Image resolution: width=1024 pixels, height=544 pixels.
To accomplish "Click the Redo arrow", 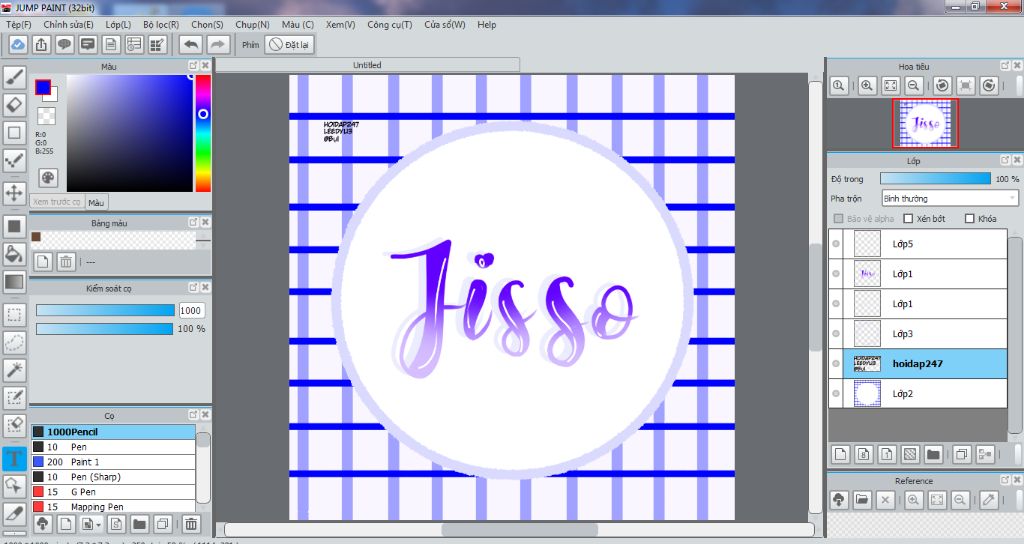I will pos(218,44).
